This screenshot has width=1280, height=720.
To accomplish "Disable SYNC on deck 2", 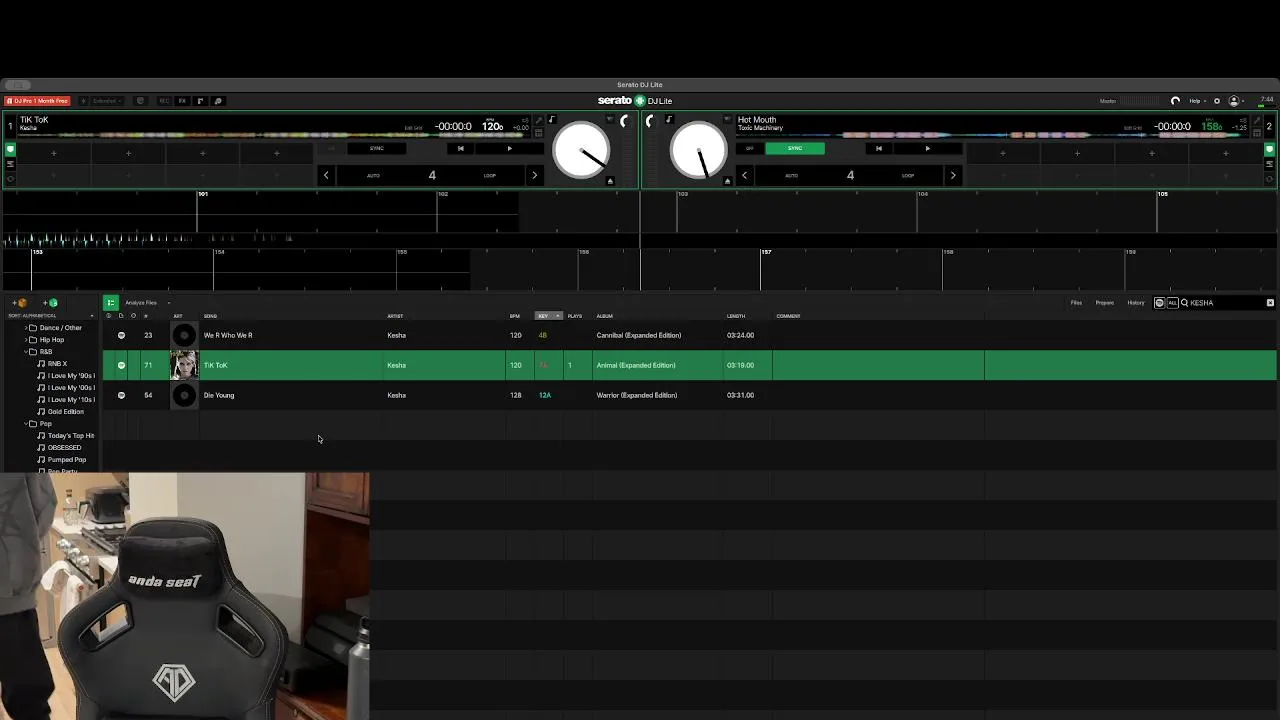I will pos(795,148).
